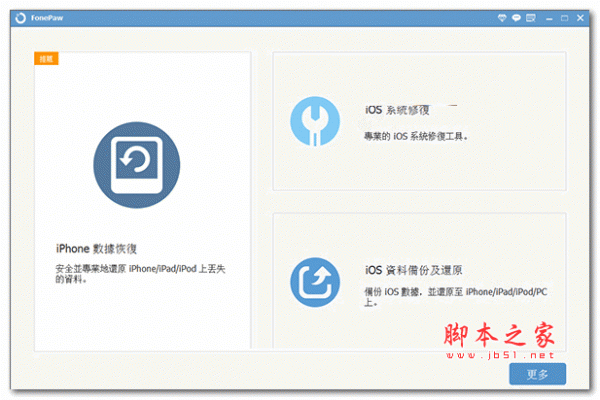Click the 專業的 iOS 系統修復工具 description
600x400 pixels.
click(x=416, y=136)
